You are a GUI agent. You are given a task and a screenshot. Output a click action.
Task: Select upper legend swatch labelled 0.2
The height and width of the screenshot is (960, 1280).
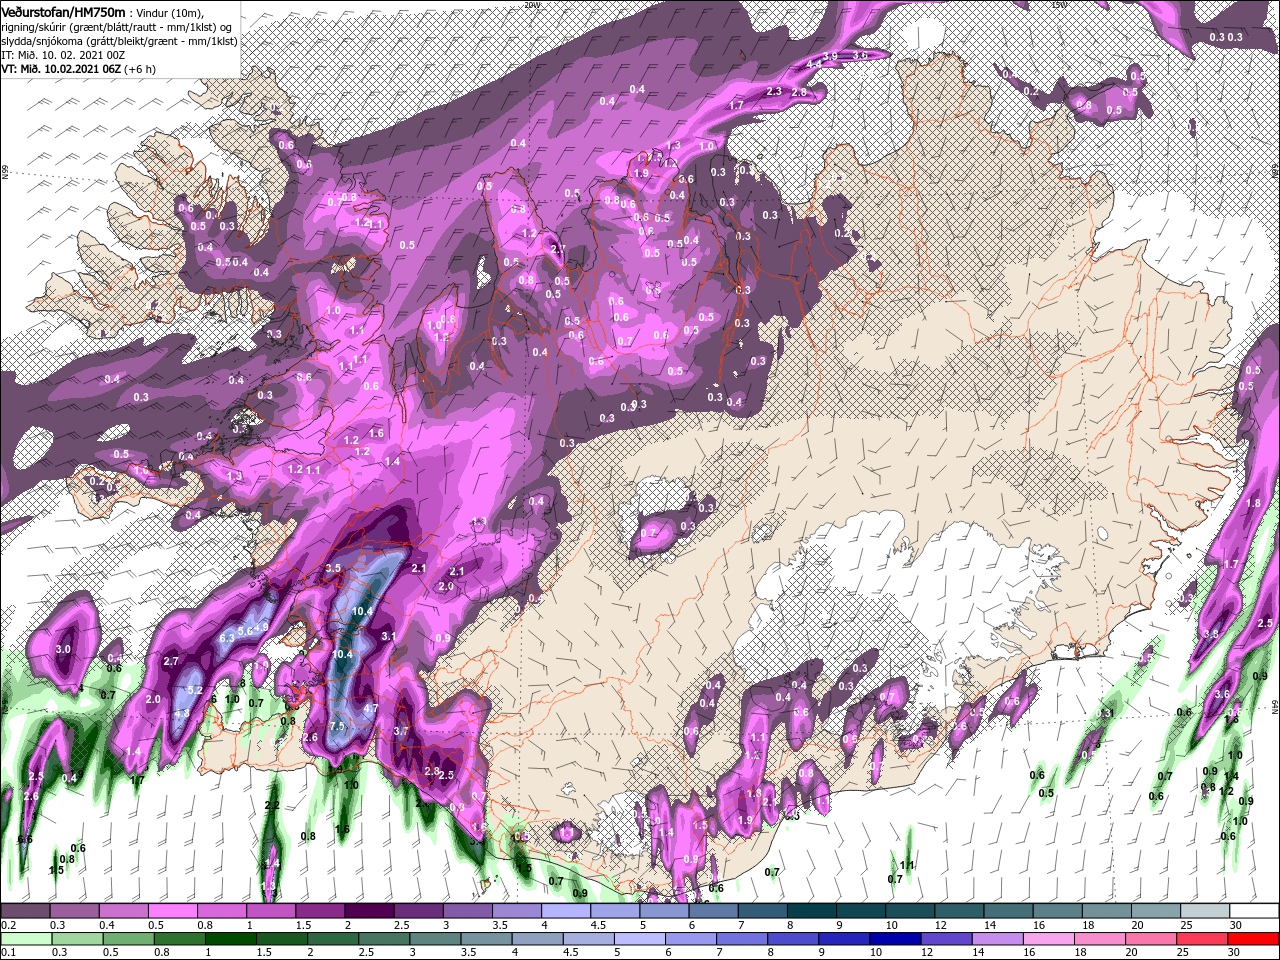pyautogui.click(x=25, y=911)
